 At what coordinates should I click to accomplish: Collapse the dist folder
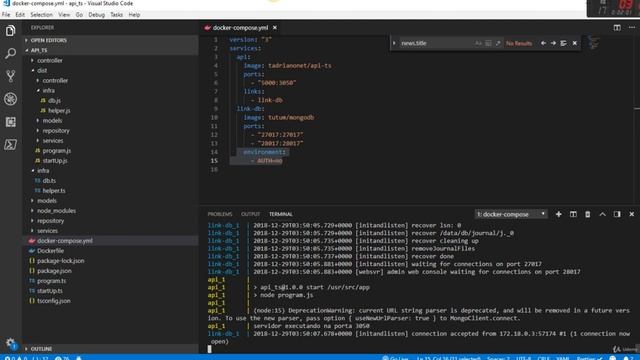[x=110, y=70]
